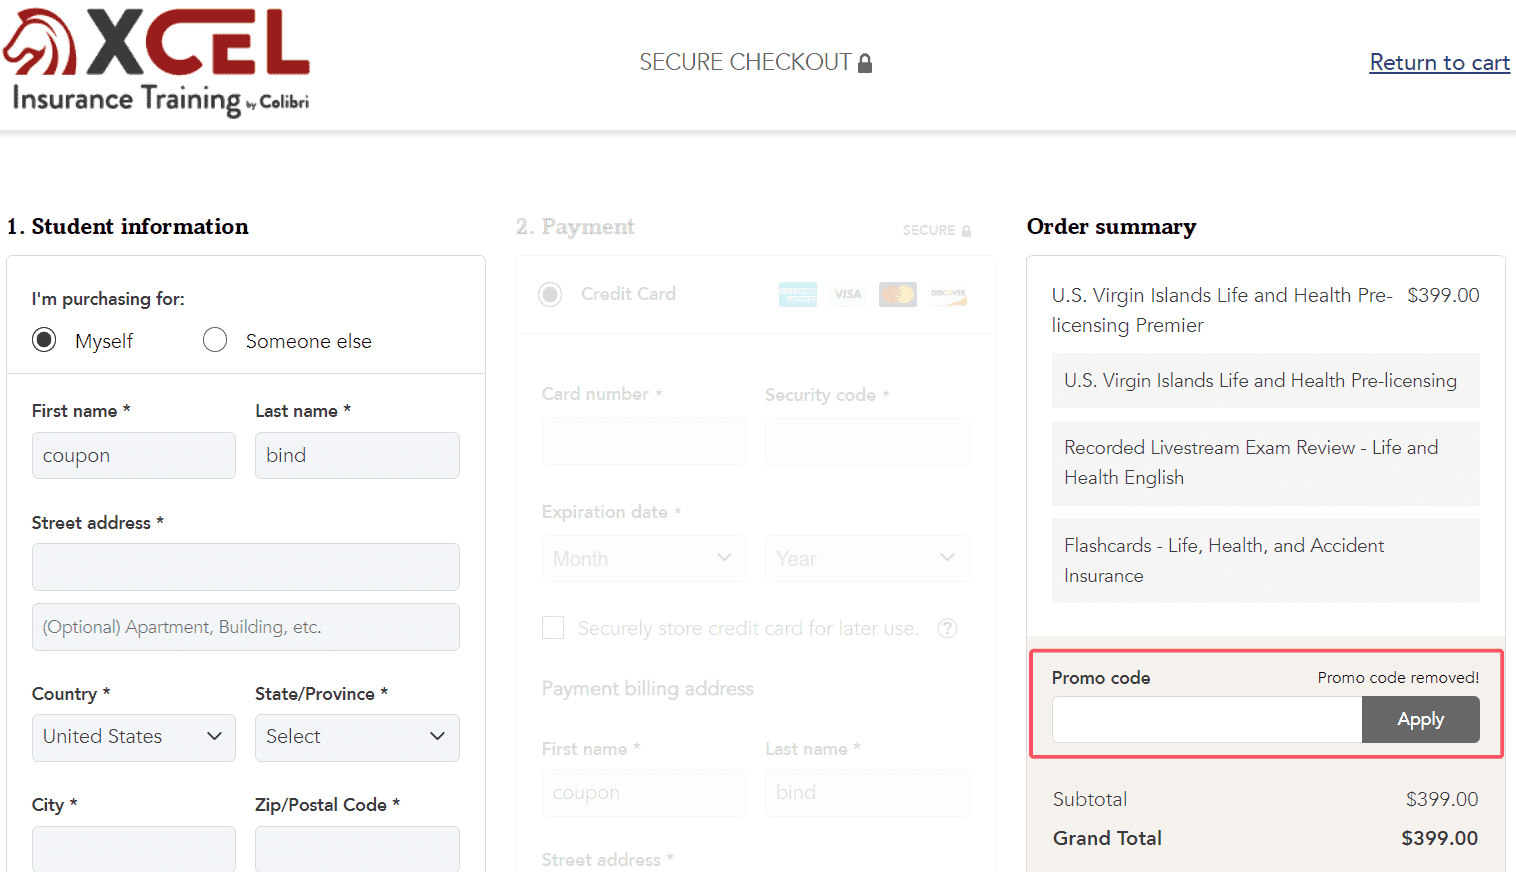Check securely store credit card checkbox

tap(553, 628)
